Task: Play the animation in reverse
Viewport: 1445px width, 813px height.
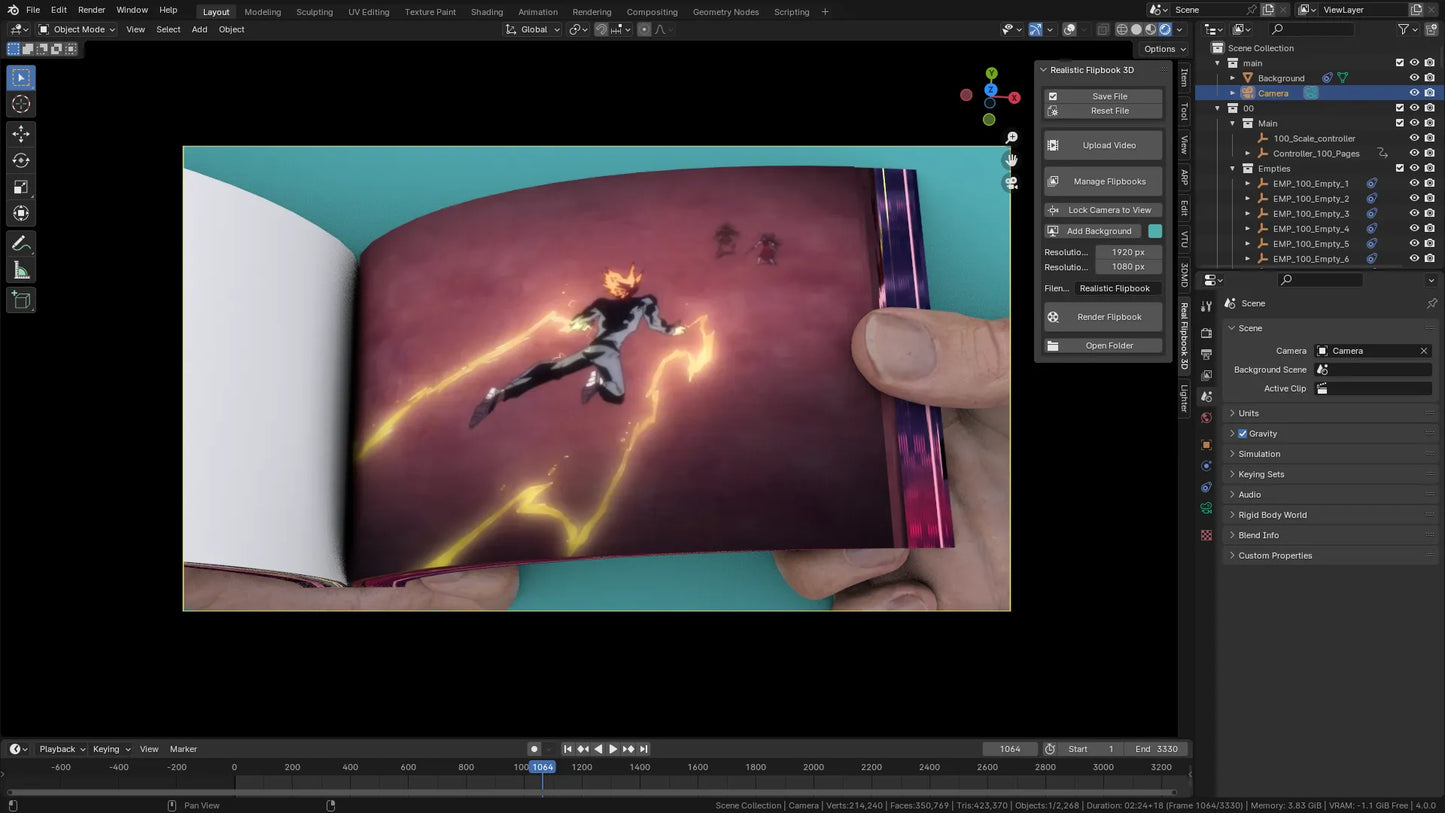Action: coord(598,749)
